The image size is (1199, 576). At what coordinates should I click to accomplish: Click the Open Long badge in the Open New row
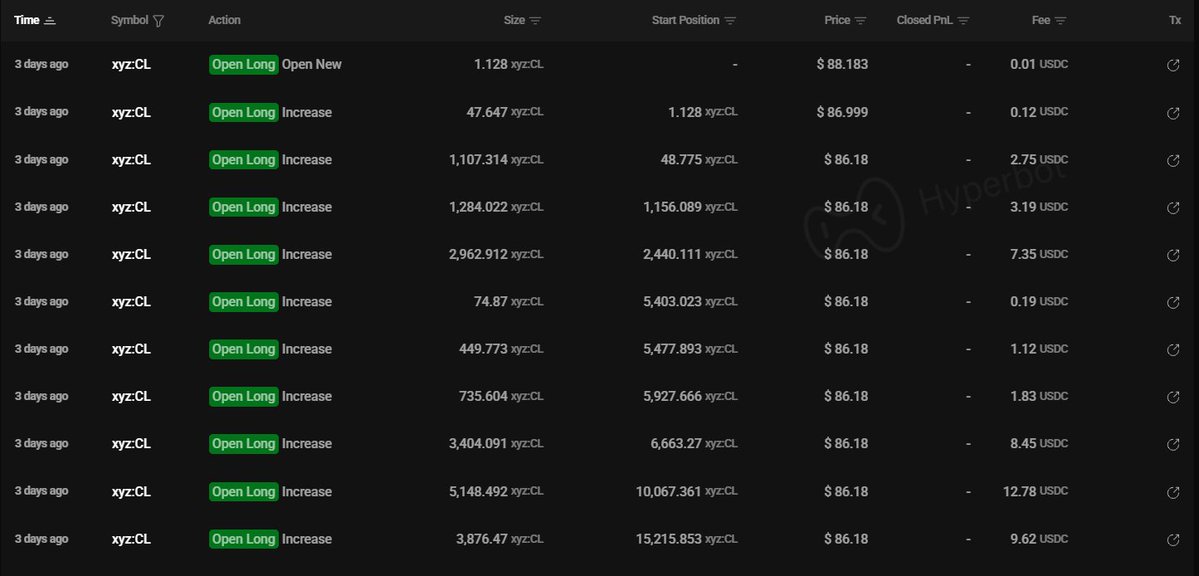point(244,65)
